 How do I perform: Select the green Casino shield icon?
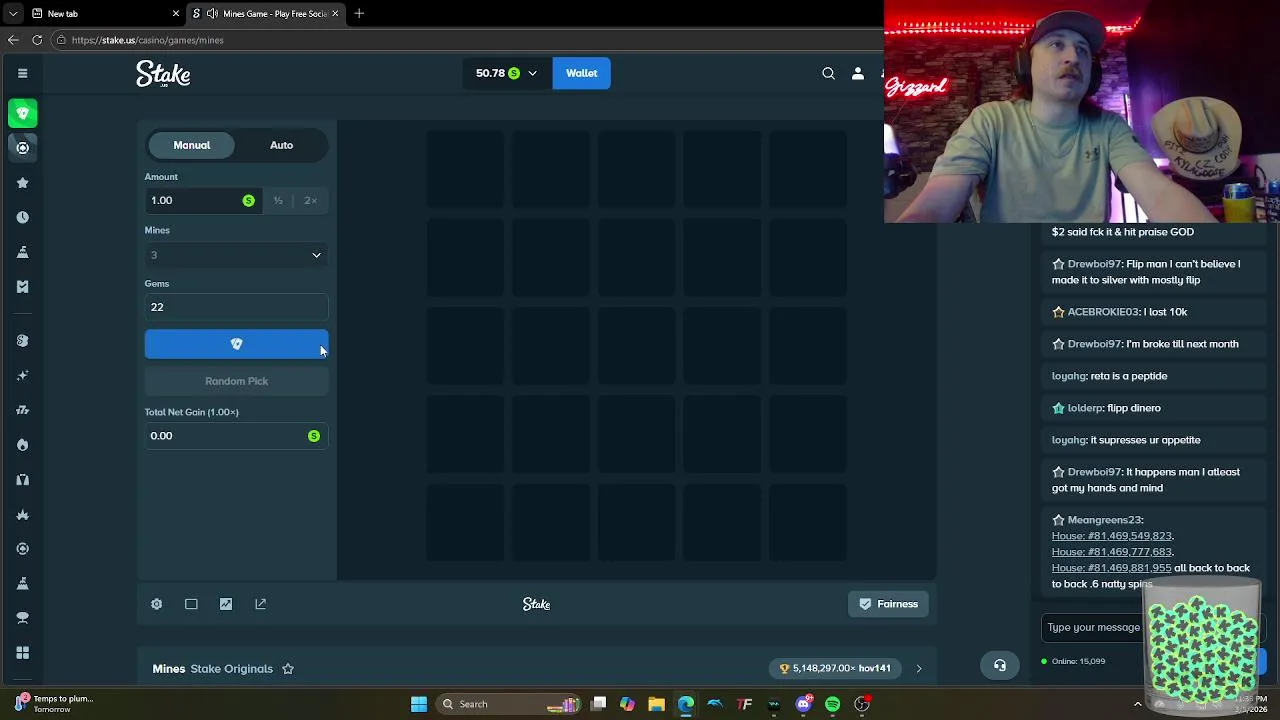22,113
